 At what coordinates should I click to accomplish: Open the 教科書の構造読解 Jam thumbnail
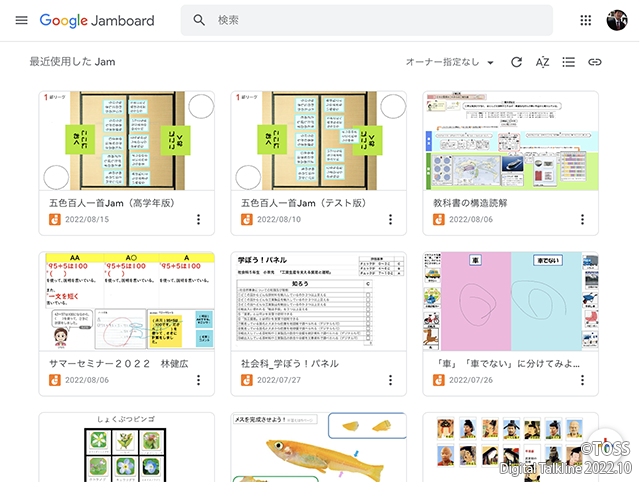coord(510,141)
